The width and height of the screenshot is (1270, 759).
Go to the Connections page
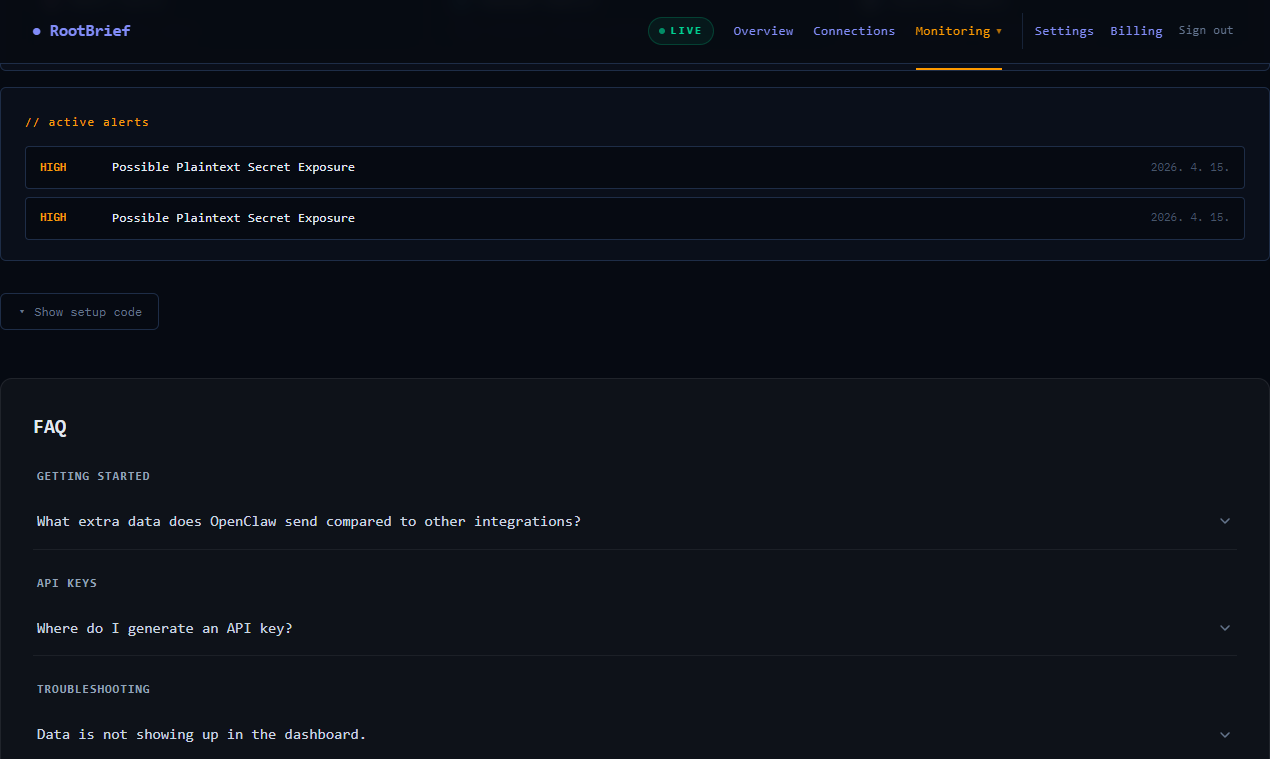[854, 31]
